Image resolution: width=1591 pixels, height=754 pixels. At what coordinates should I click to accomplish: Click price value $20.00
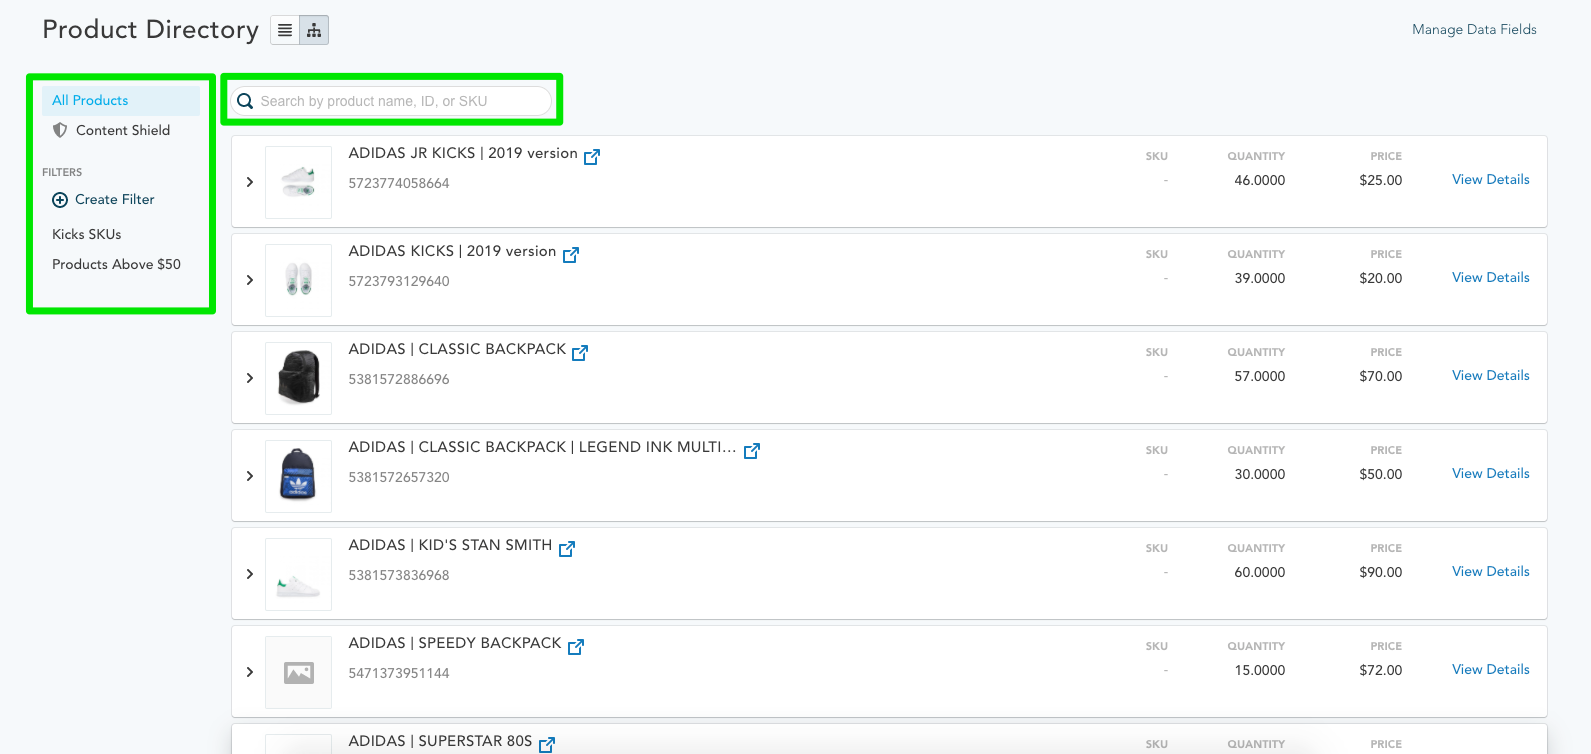click(x=1381, y=278)
